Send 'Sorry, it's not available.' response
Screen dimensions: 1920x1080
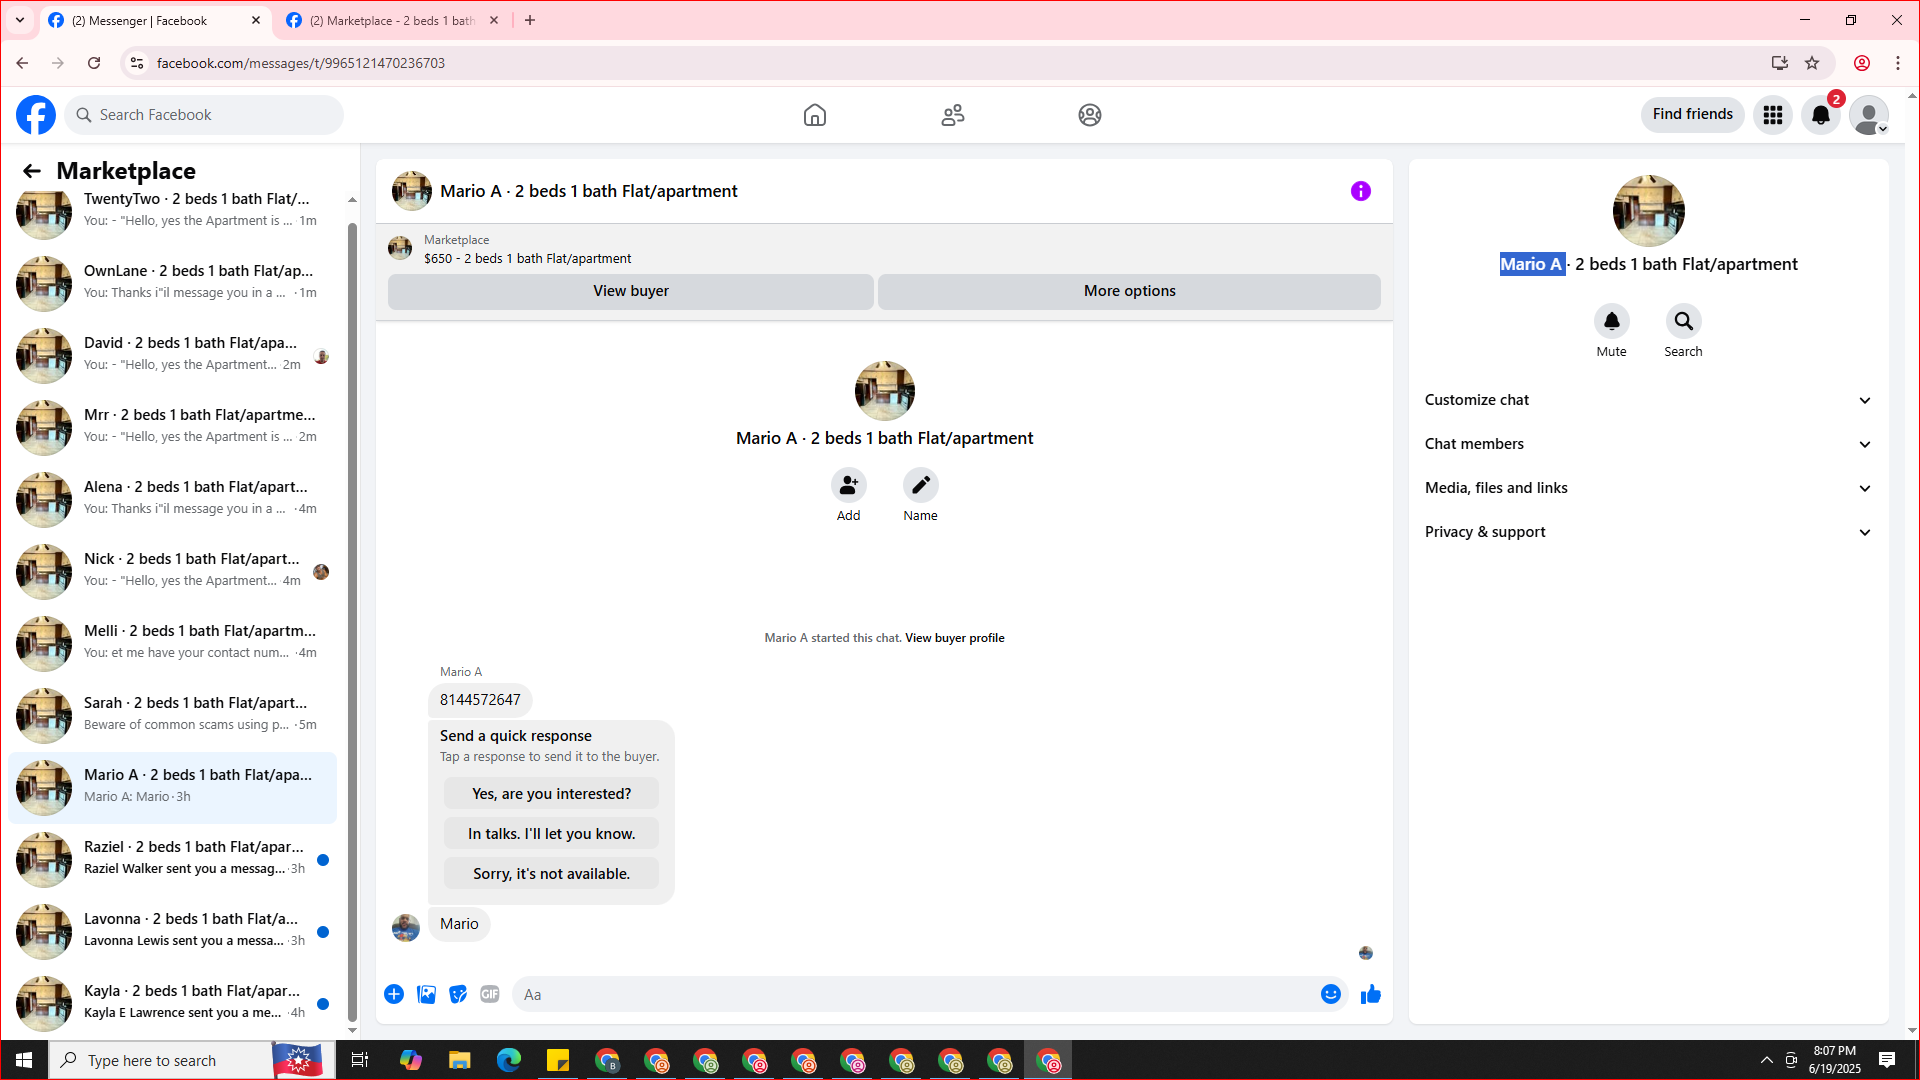pyautogui.click(x=552, y=874)
